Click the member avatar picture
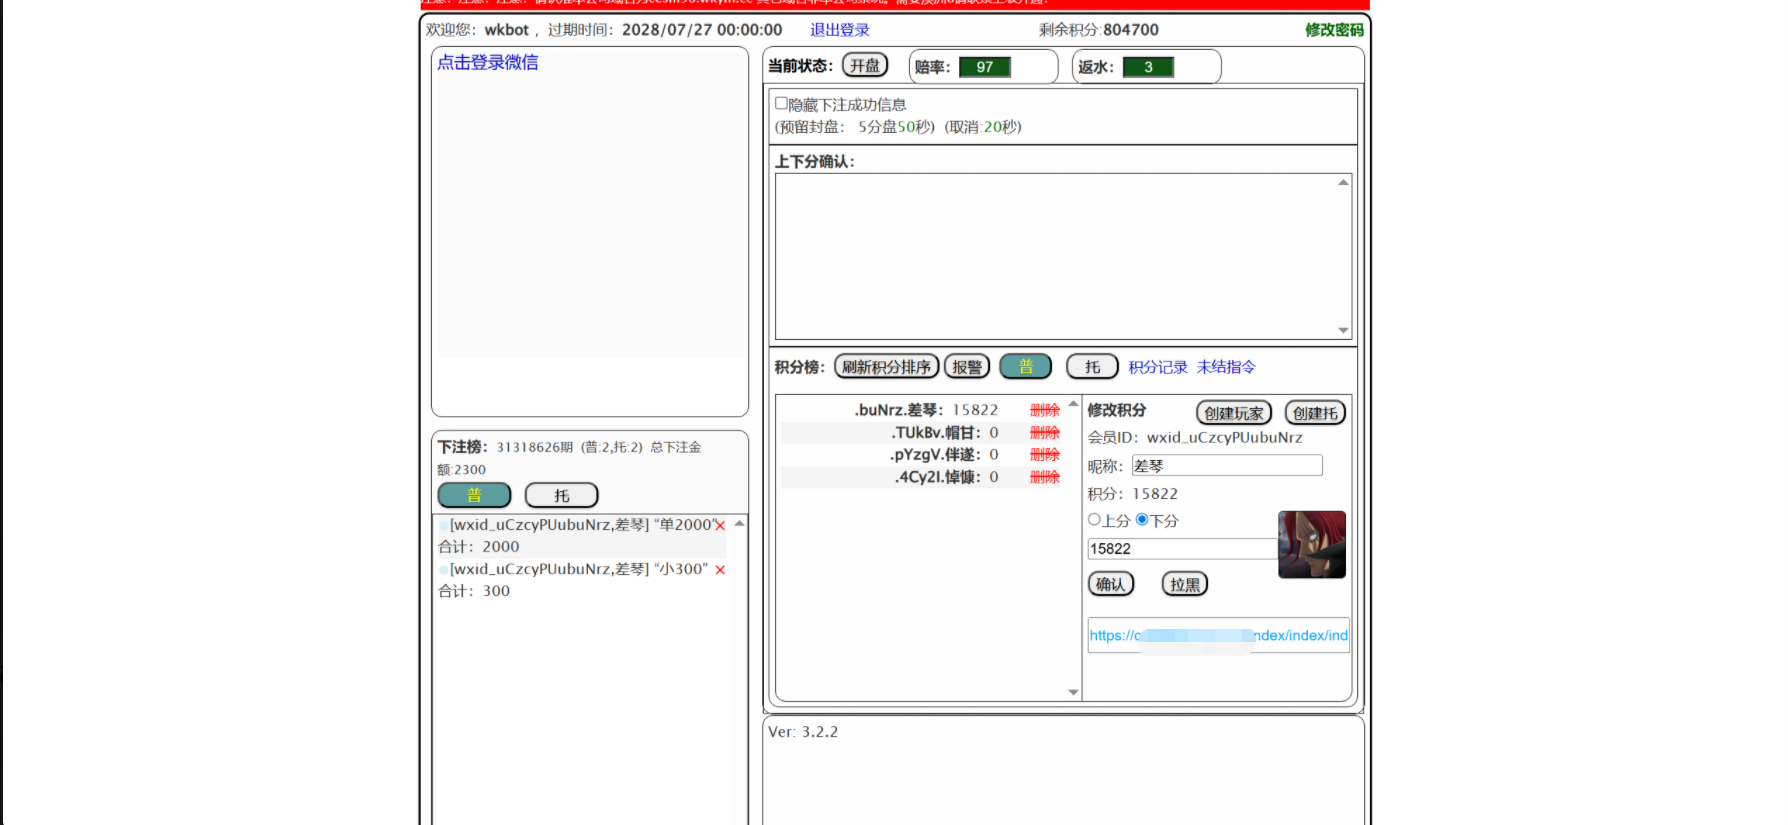 point(1311,545)
